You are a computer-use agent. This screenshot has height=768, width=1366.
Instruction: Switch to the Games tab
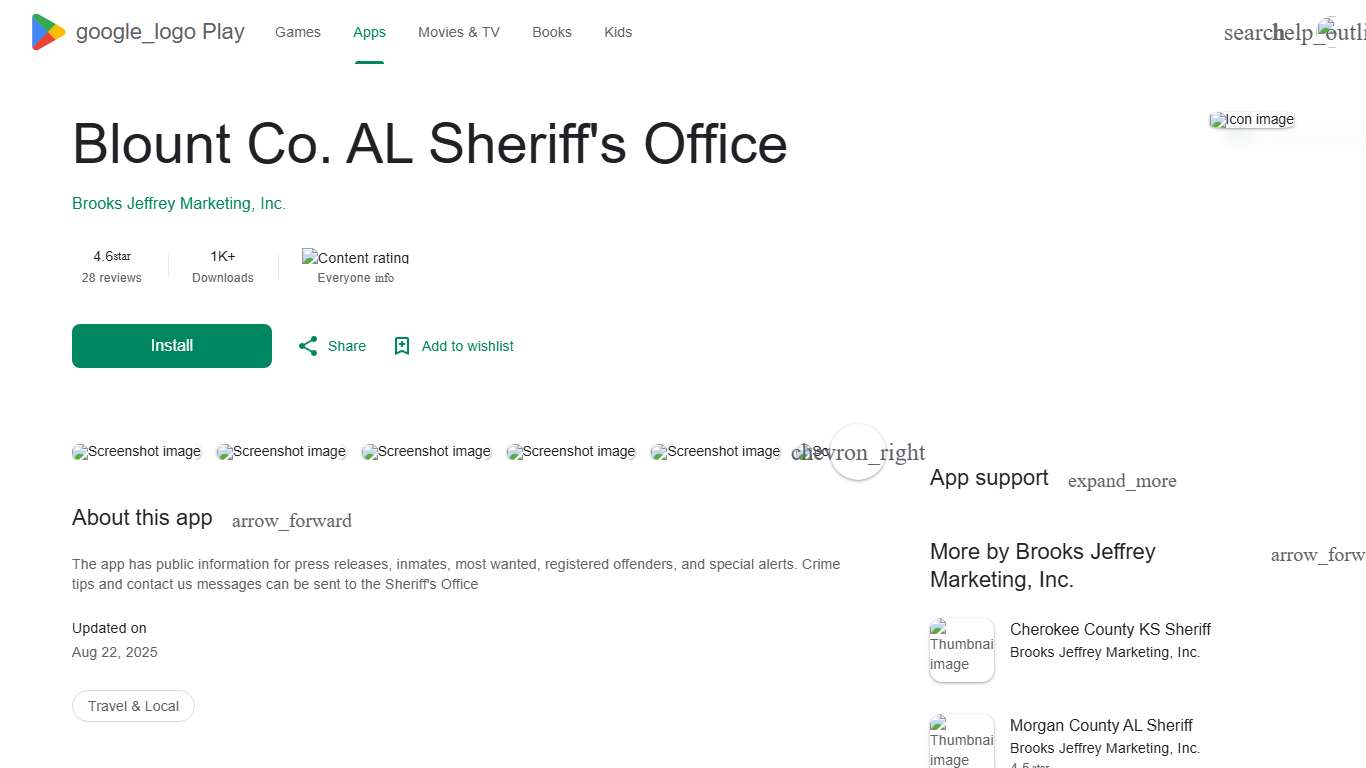point(297,32)
